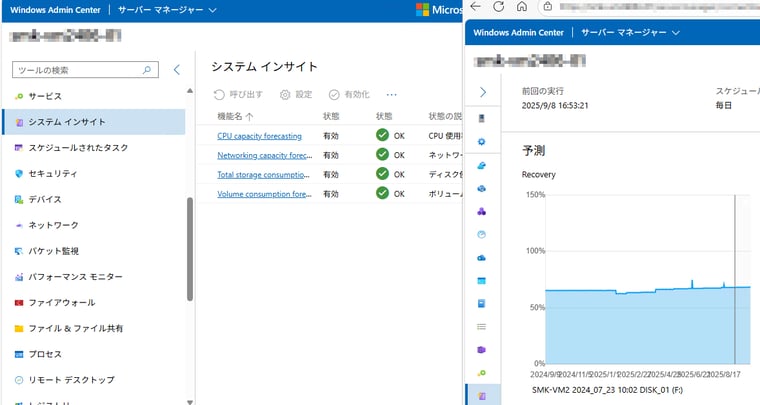
Task: Open the デバイス tool
Action: (45, 199)
